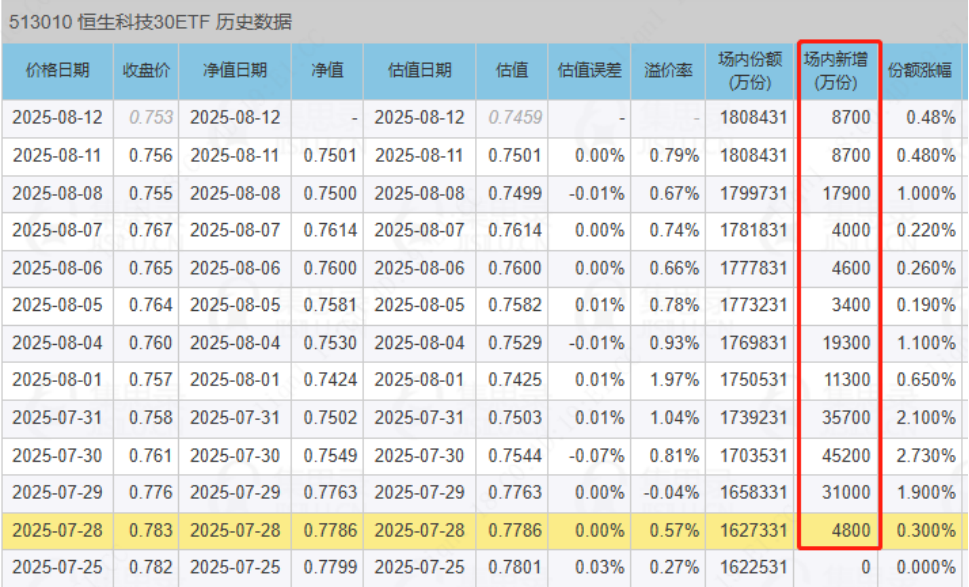Click share amount 1739231
This screenshot has height=587, width=969.
click(x=754, y=418)
